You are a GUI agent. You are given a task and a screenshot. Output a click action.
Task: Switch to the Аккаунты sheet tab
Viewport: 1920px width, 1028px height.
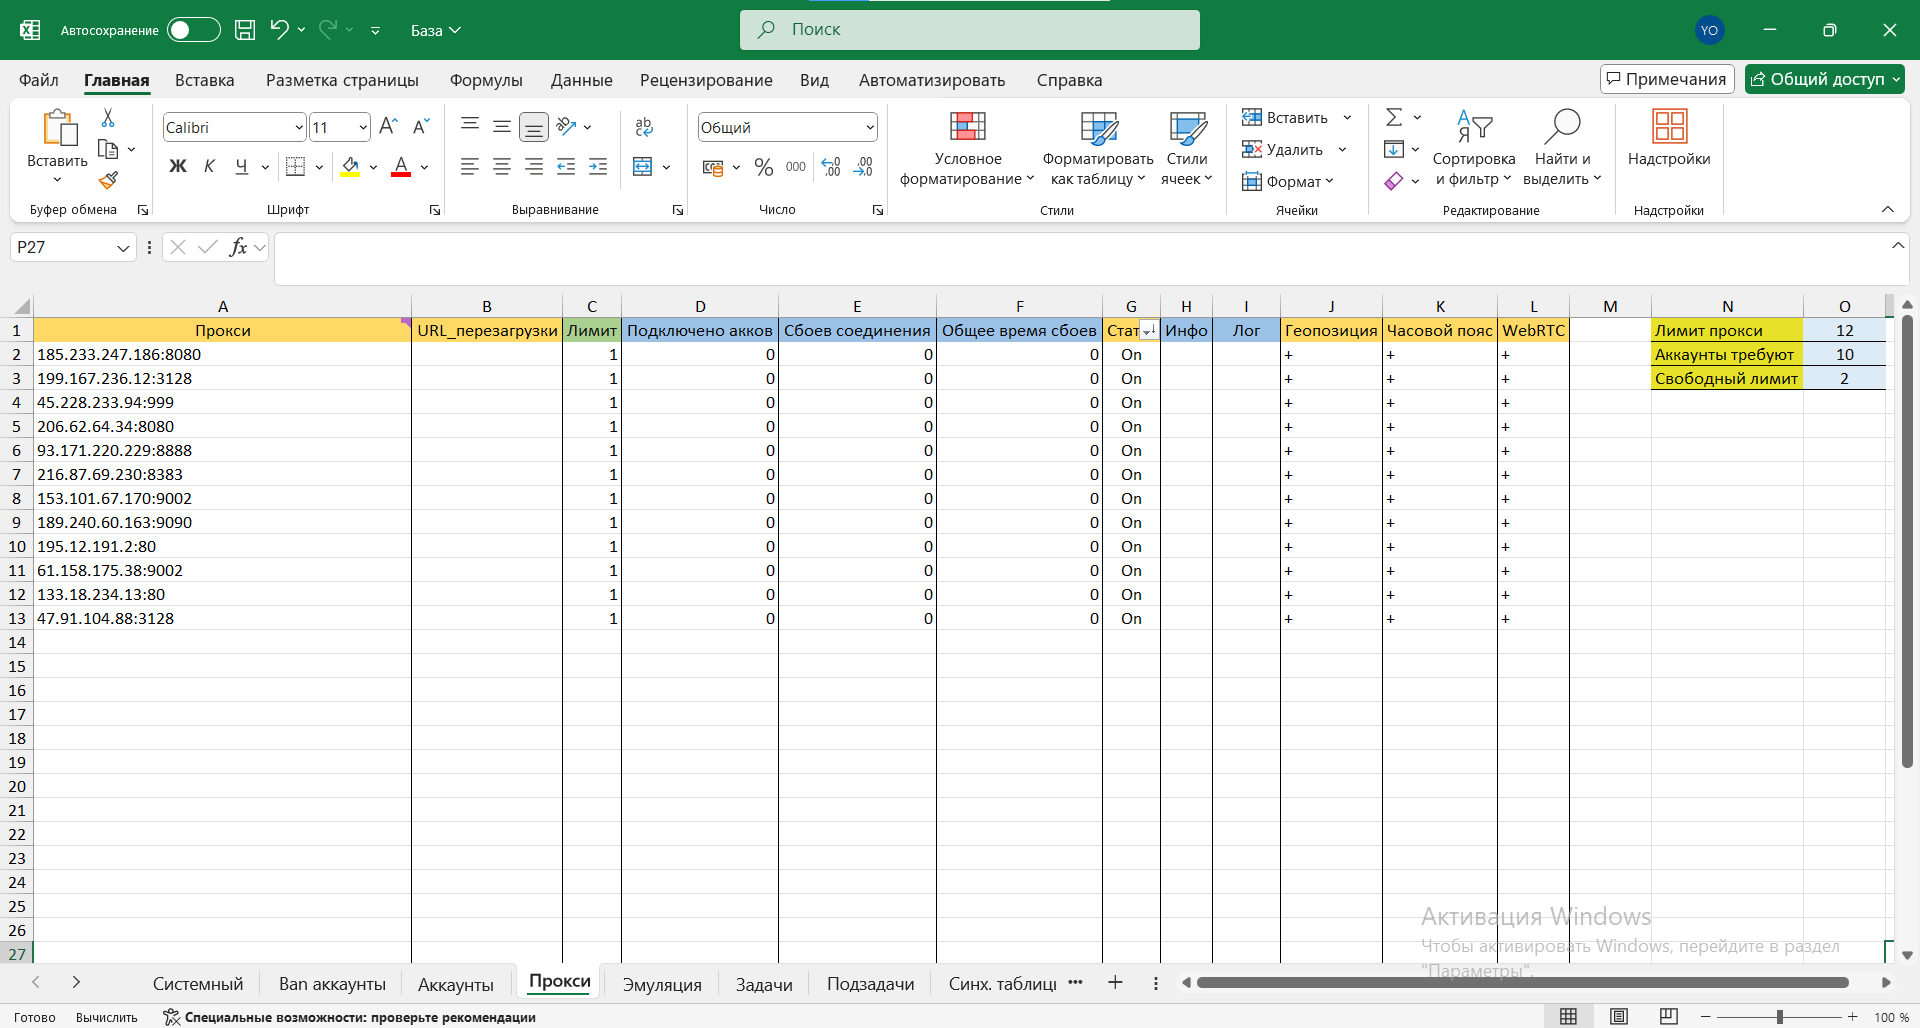click(x=455, y=984)
